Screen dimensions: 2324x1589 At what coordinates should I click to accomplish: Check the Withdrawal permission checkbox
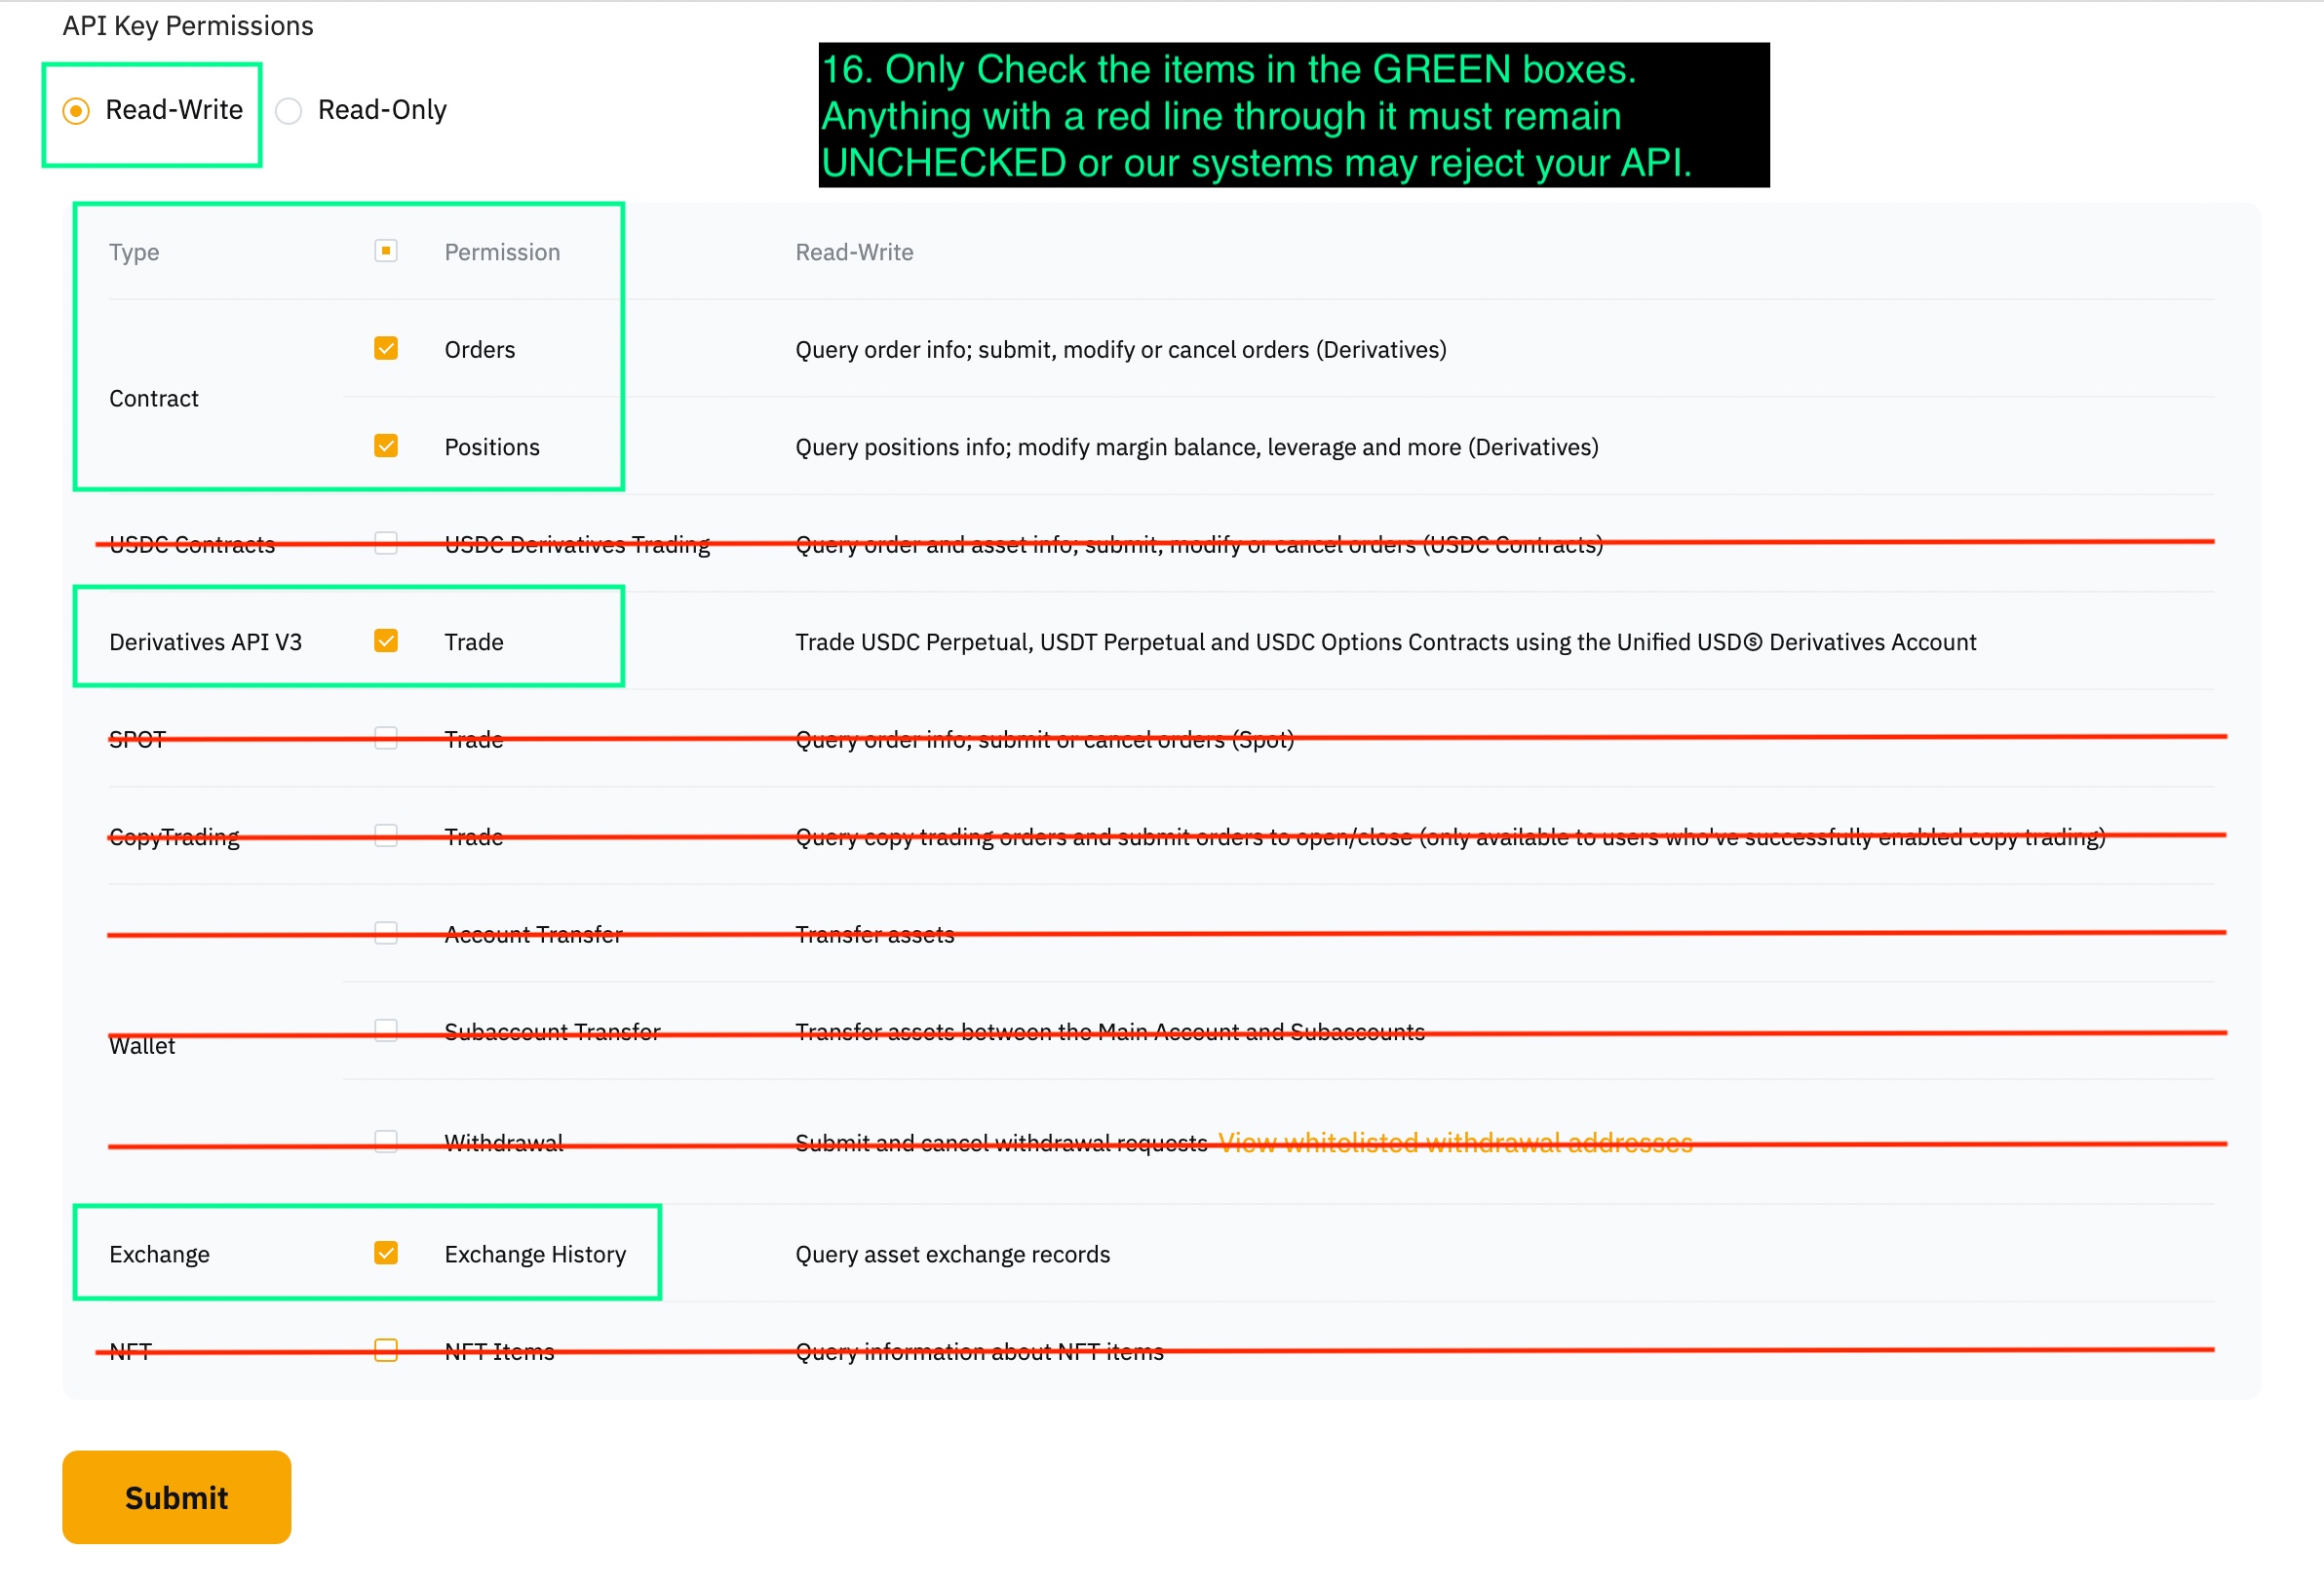click(386, 1142)
